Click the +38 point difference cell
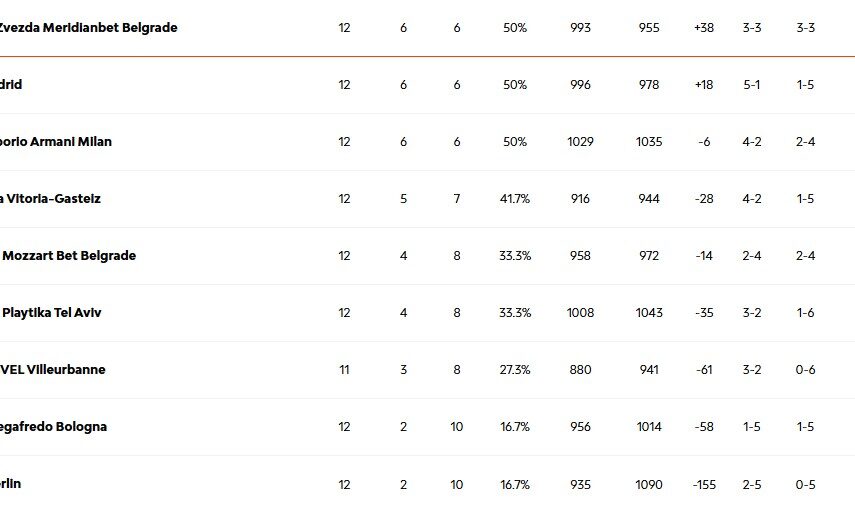This screenshot has height=512, width=855. tap(704, 28)
